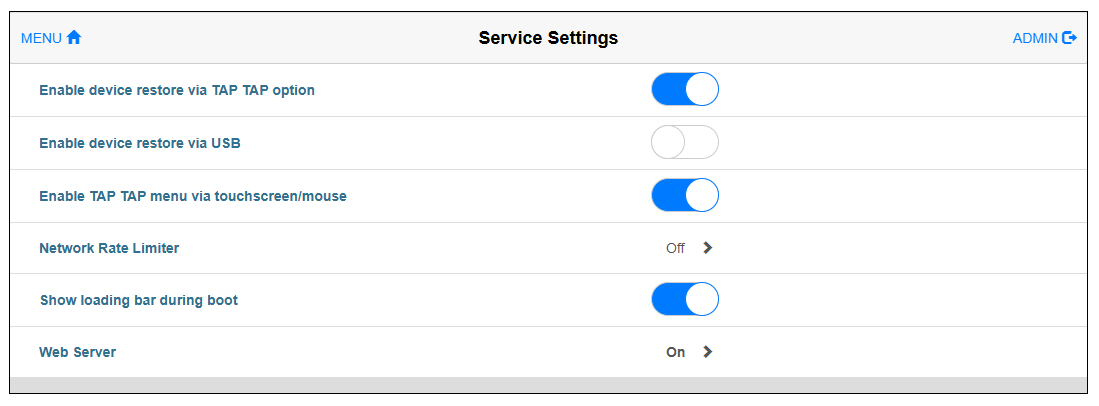Click 'Enable TAP TAP menu via touchscreen/mouse' label

193,196
